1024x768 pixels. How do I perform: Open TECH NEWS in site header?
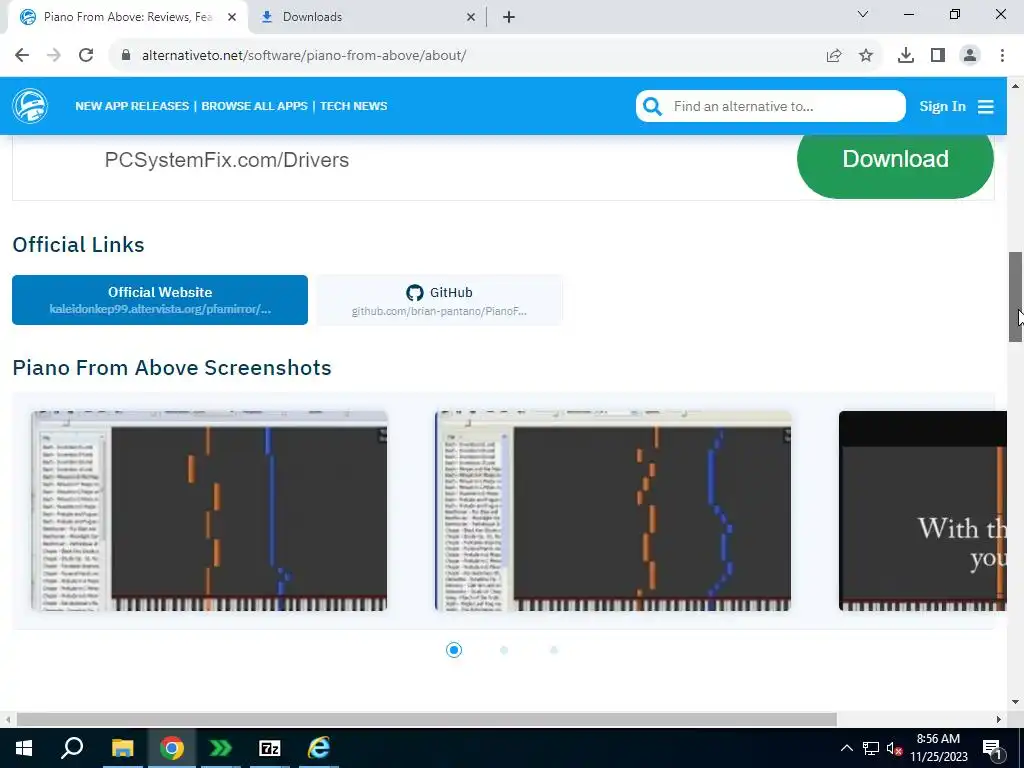click(353, 106)
